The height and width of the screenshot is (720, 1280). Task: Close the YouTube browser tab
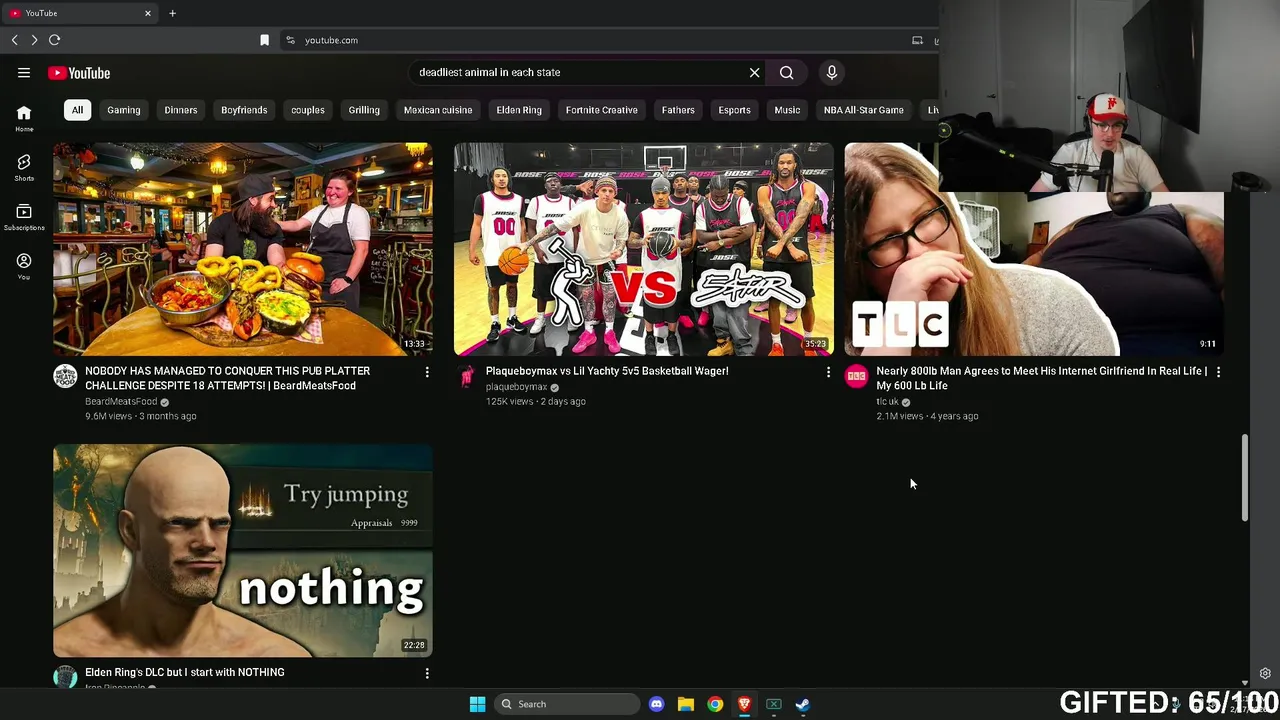tap(148, 13)
